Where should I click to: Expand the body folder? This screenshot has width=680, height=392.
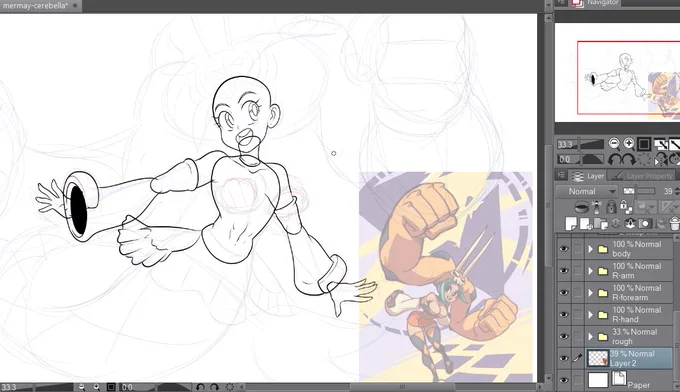click(x=591, y=249)
